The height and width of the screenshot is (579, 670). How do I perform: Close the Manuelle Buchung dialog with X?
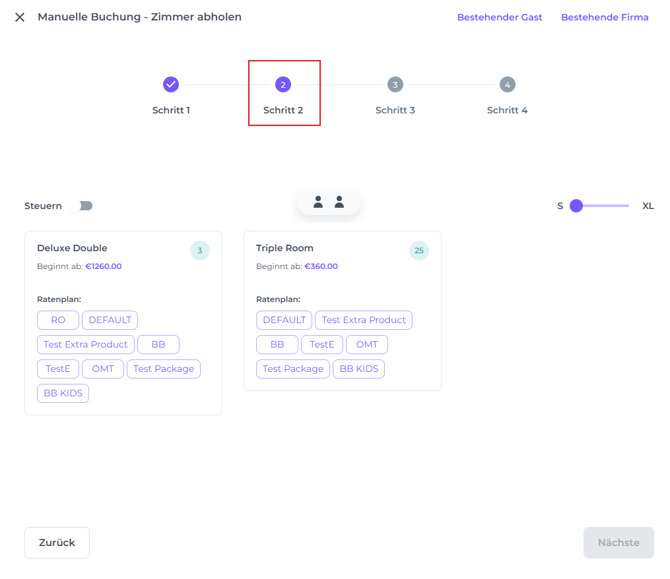20,17
